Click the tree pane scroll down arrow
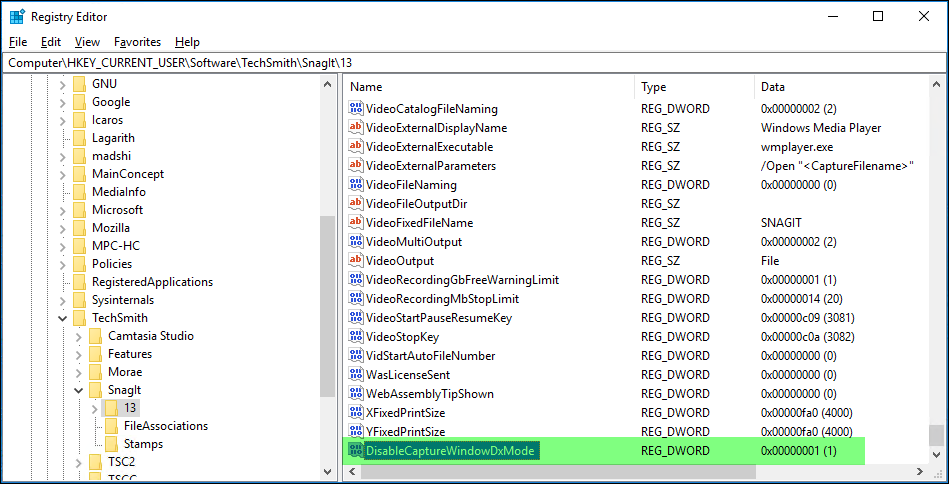 coord(327,471)
